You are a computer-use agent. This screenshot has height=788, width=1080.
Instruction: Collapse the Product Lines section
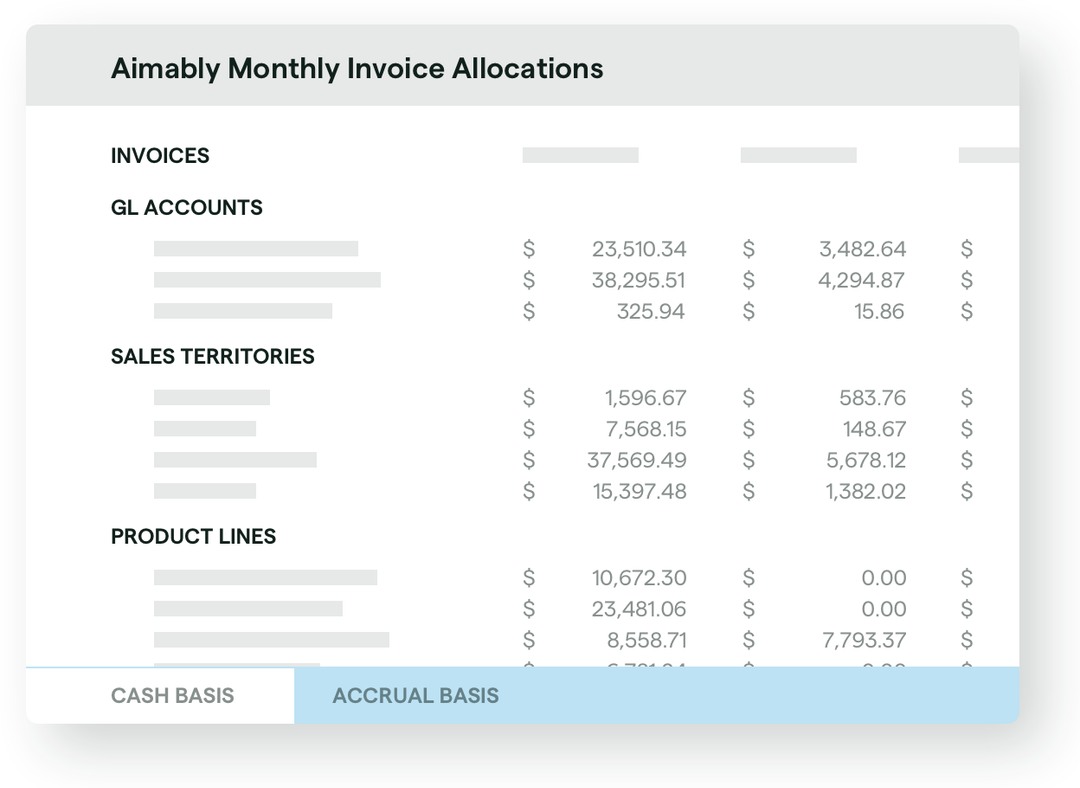(193, 536)
